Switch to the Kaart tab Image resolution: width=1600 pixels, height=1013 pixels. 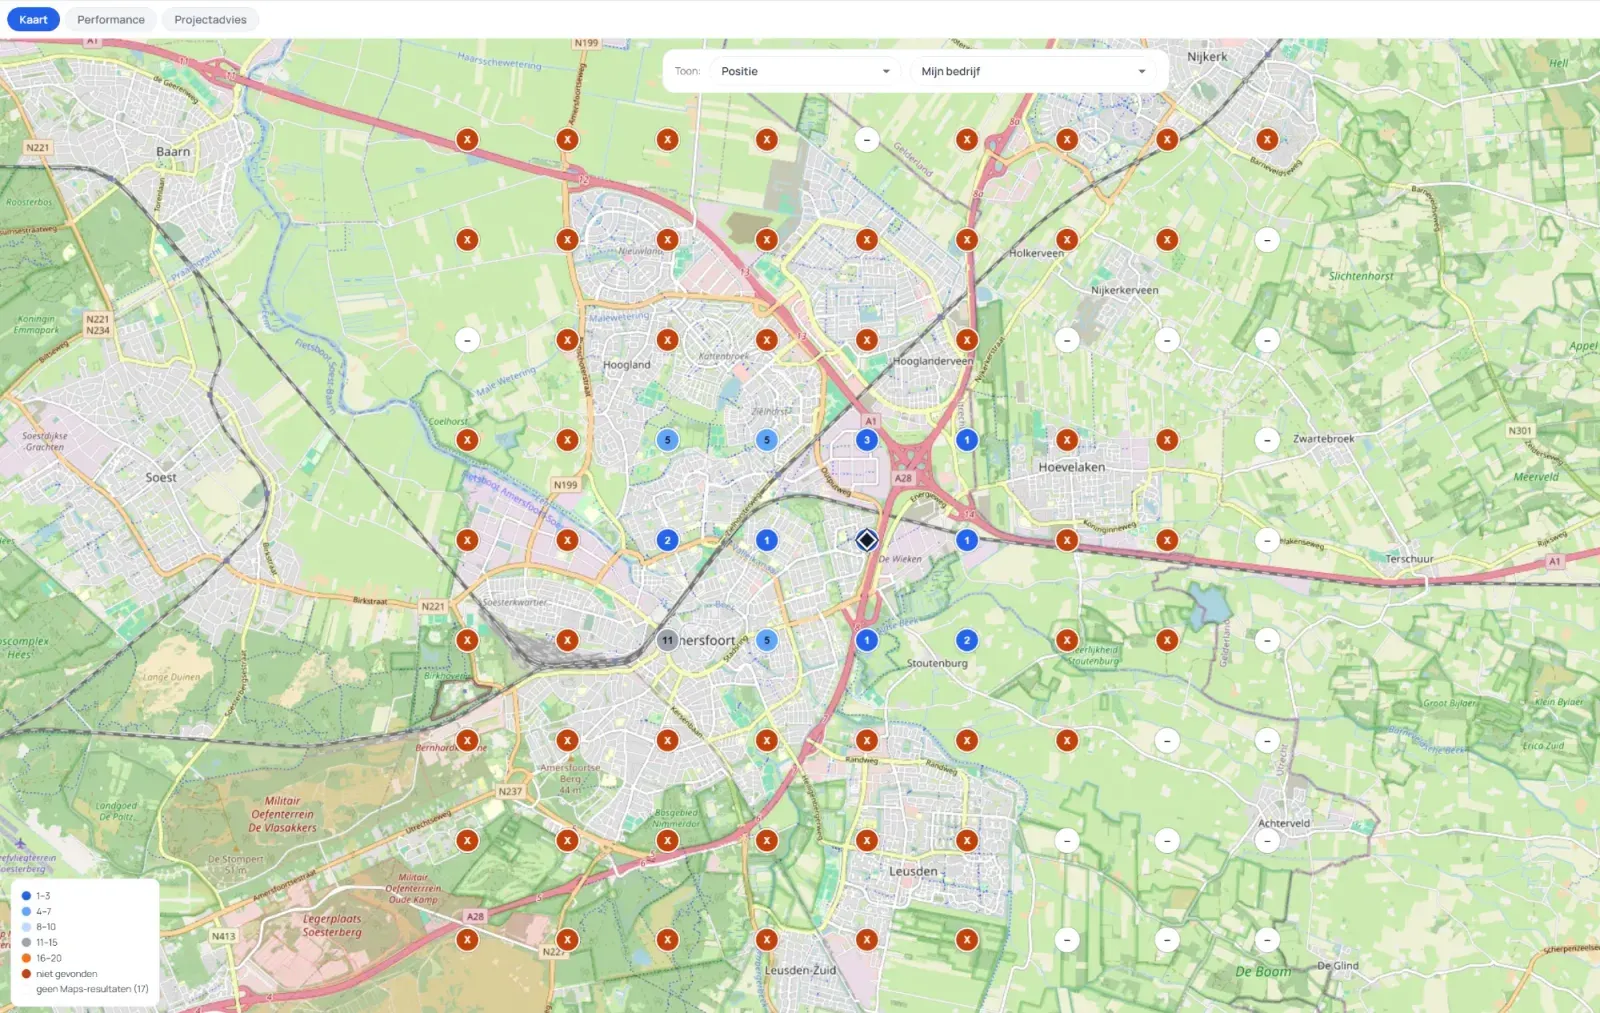(x=33, y=19)
